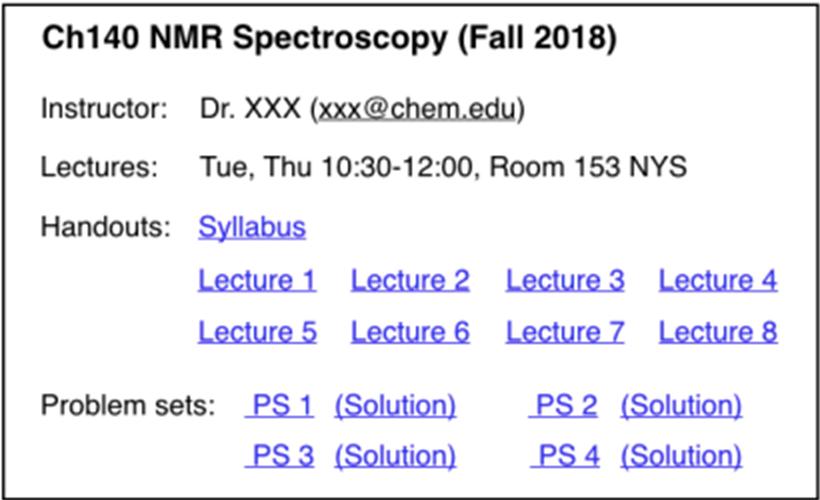820x500 pixels.
Task: Open the Lecture 8 handout
Action: coord(718,332)
